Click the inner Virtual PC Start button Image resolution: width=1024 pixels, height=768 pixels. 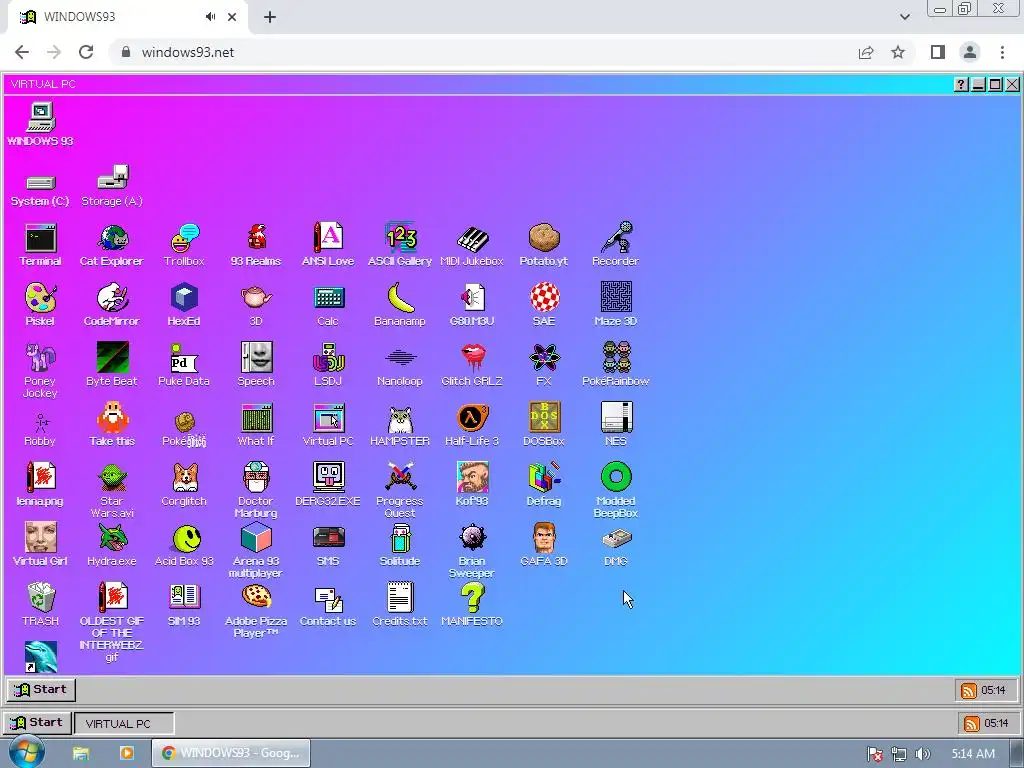(x=41, y=690)
